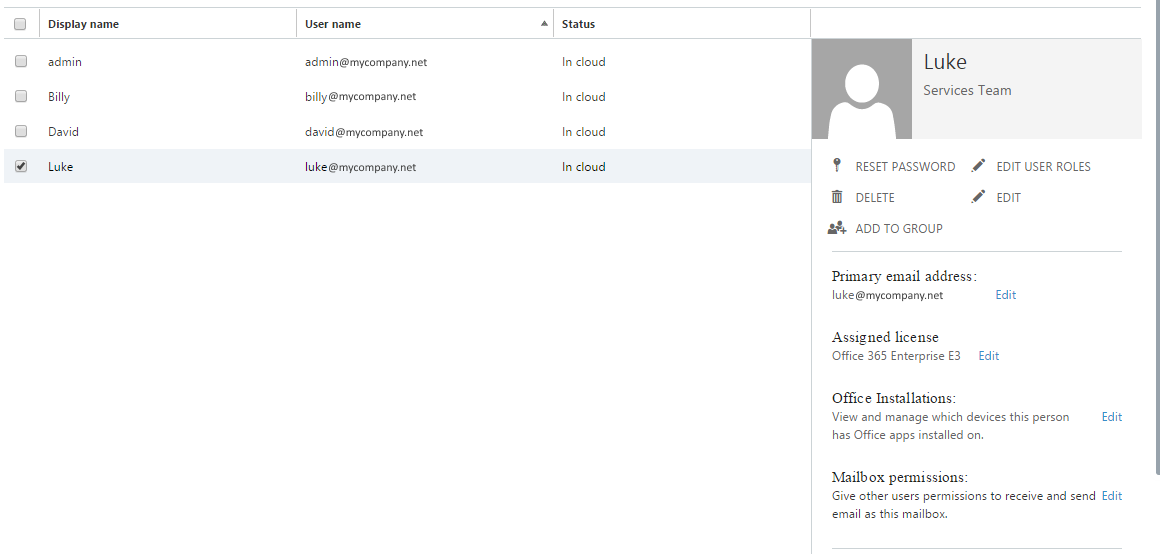The height and width of the screenshot is (554, 1160).
Task: Tick the checkbox next to David
Action: (x=21, y=132)
